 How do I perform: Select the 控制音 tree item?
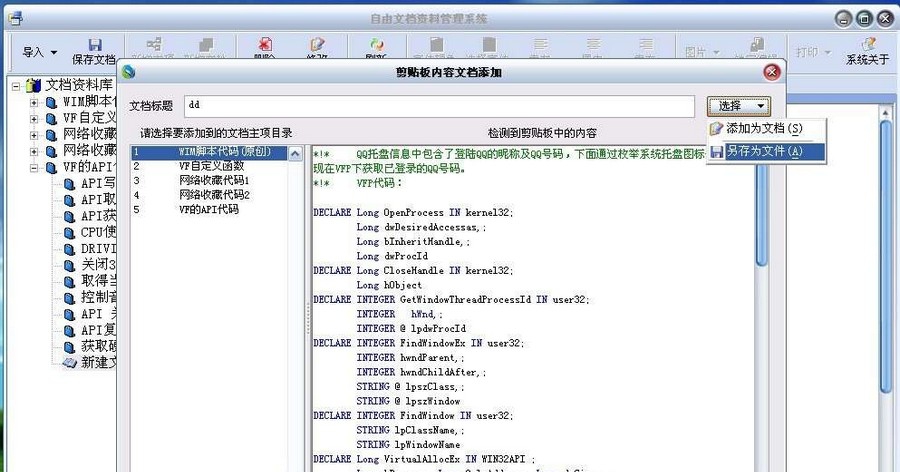98,298
